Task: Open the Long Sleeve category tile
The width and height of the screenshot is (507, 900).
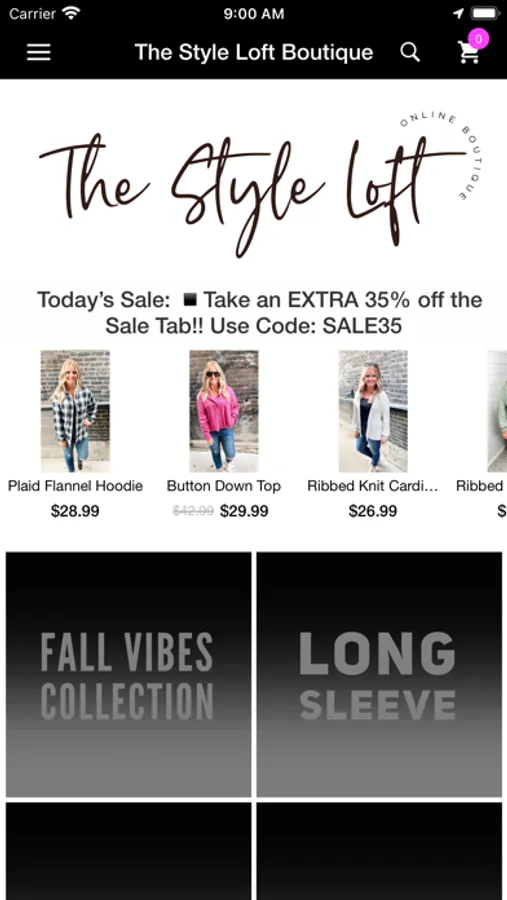Action: [379, 674]
